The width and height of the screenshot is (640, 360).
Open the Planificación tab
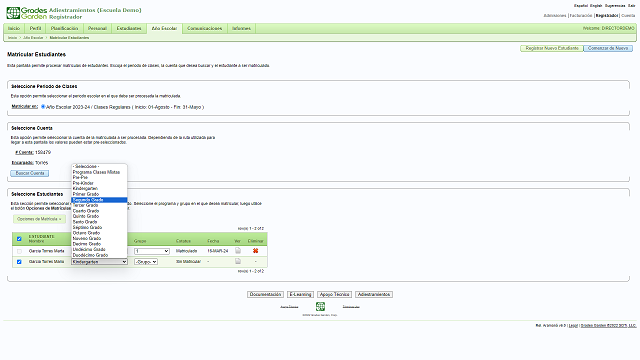pos(64,29)
